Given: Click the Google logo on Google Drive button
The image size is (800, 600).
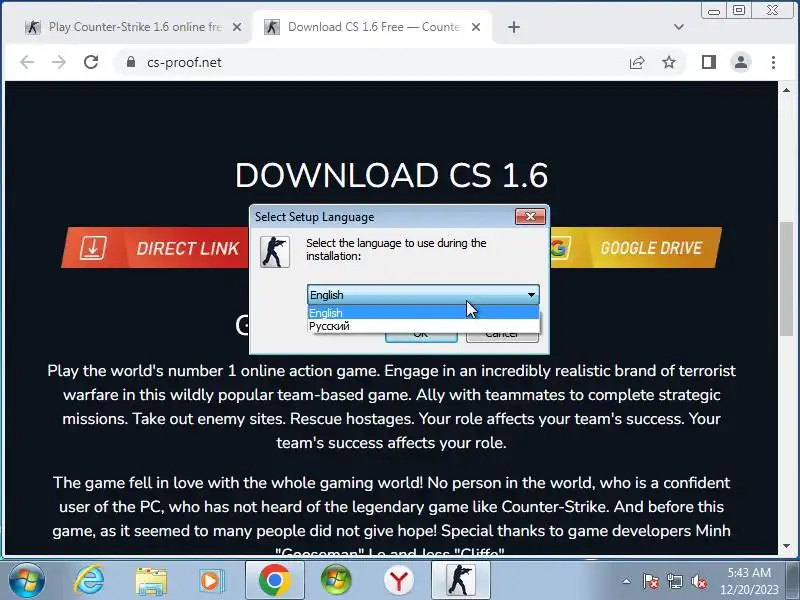Looking at the screenshot, I should click(x=558, y=248).
